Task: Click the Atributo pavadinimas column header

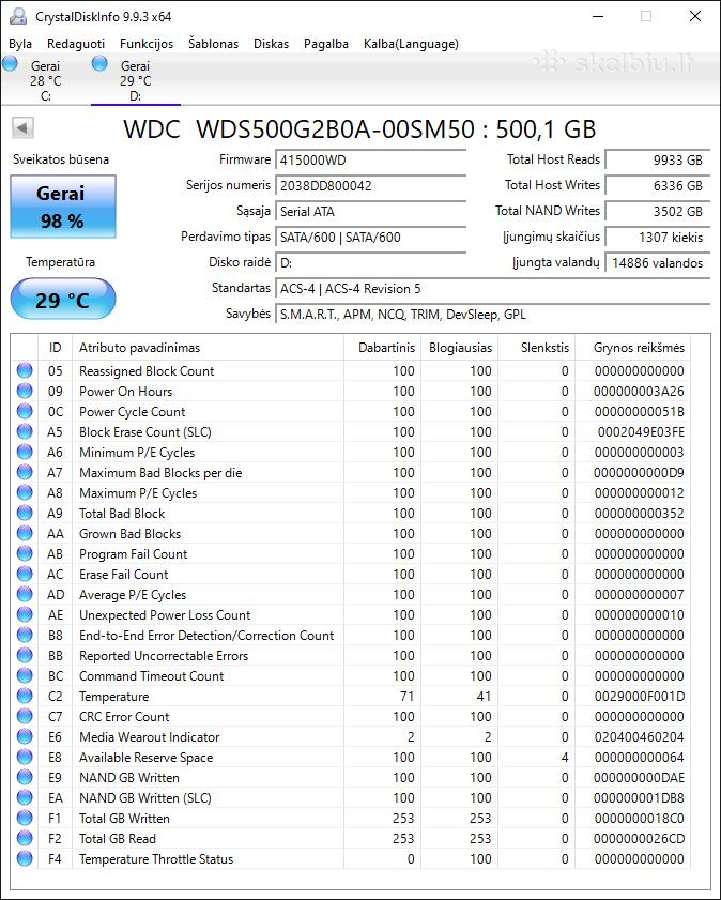Action: click(208, 347)
